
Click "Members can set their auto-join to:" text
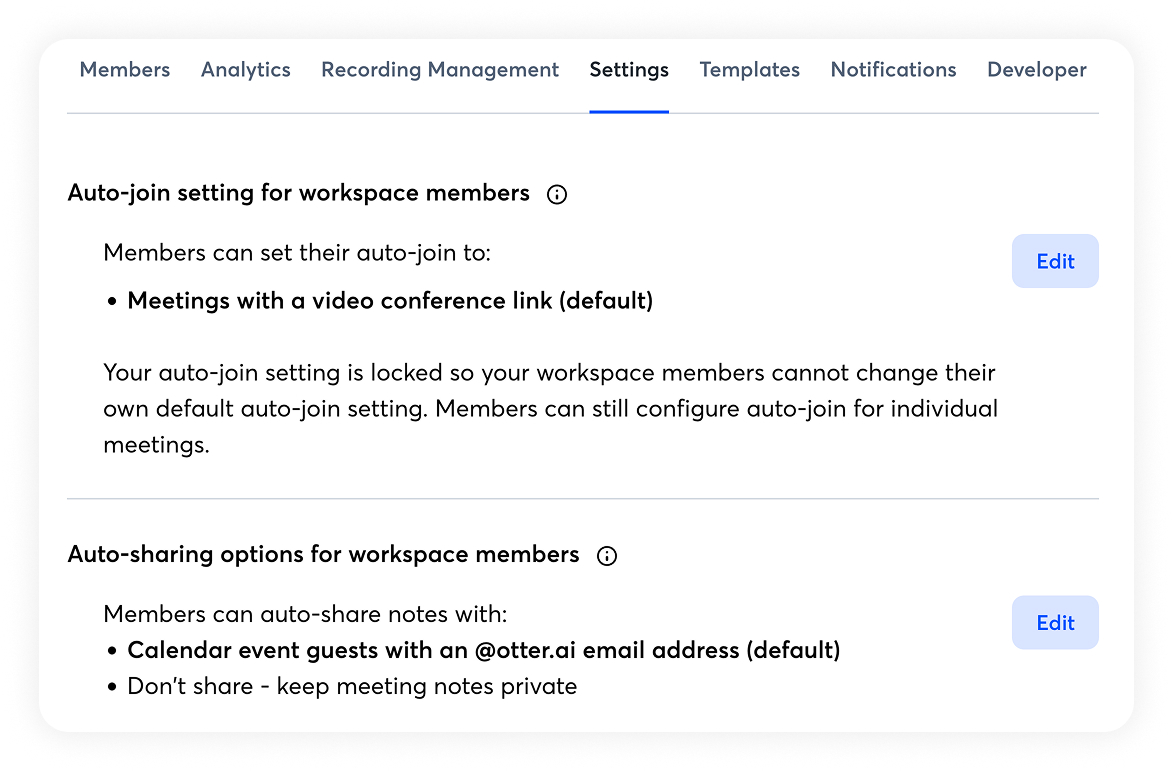click(297, 253)
